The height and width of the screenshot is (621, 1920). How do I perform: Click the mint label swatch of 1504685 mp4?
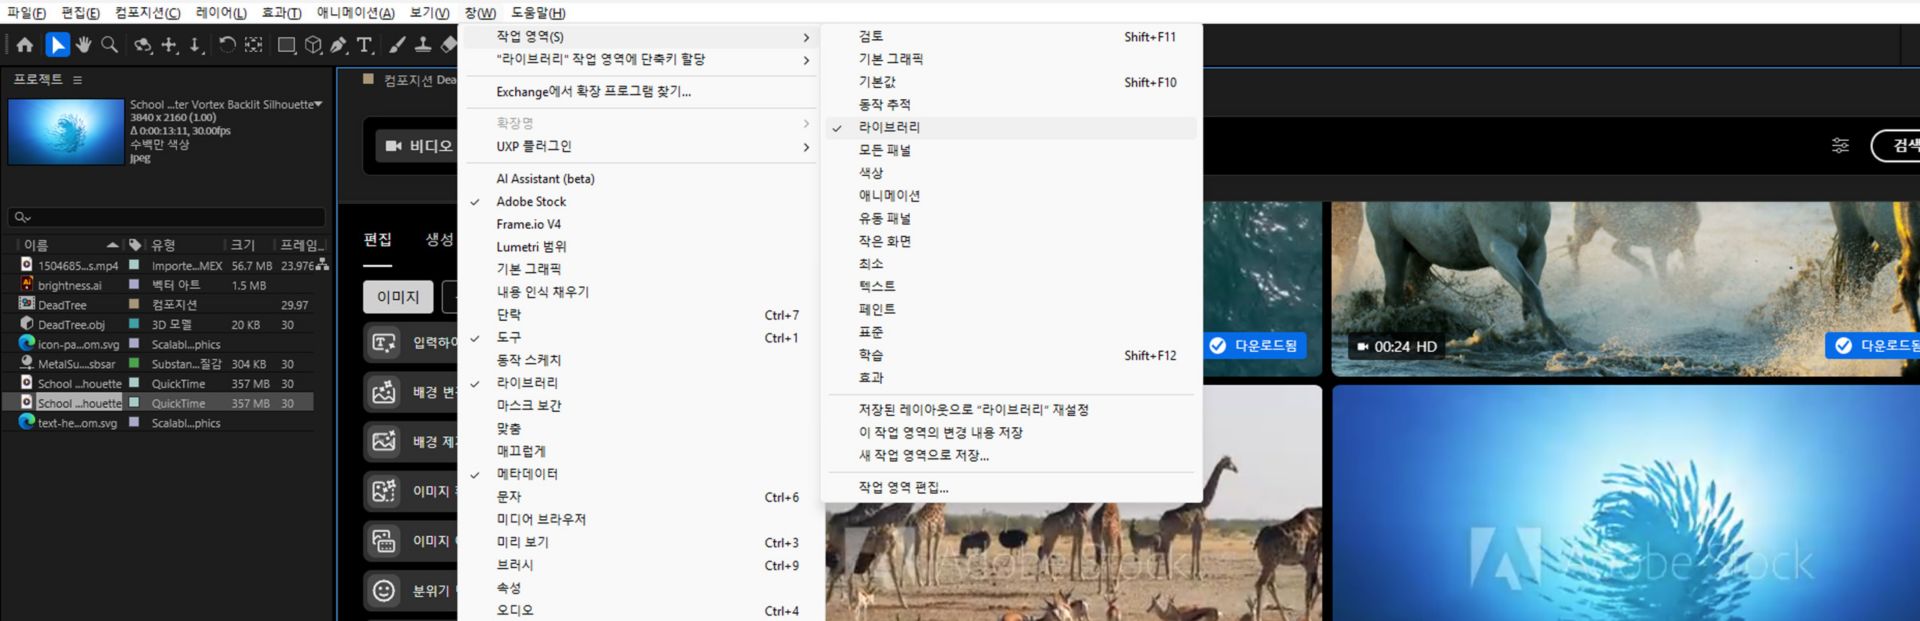(x=133, y=265)
